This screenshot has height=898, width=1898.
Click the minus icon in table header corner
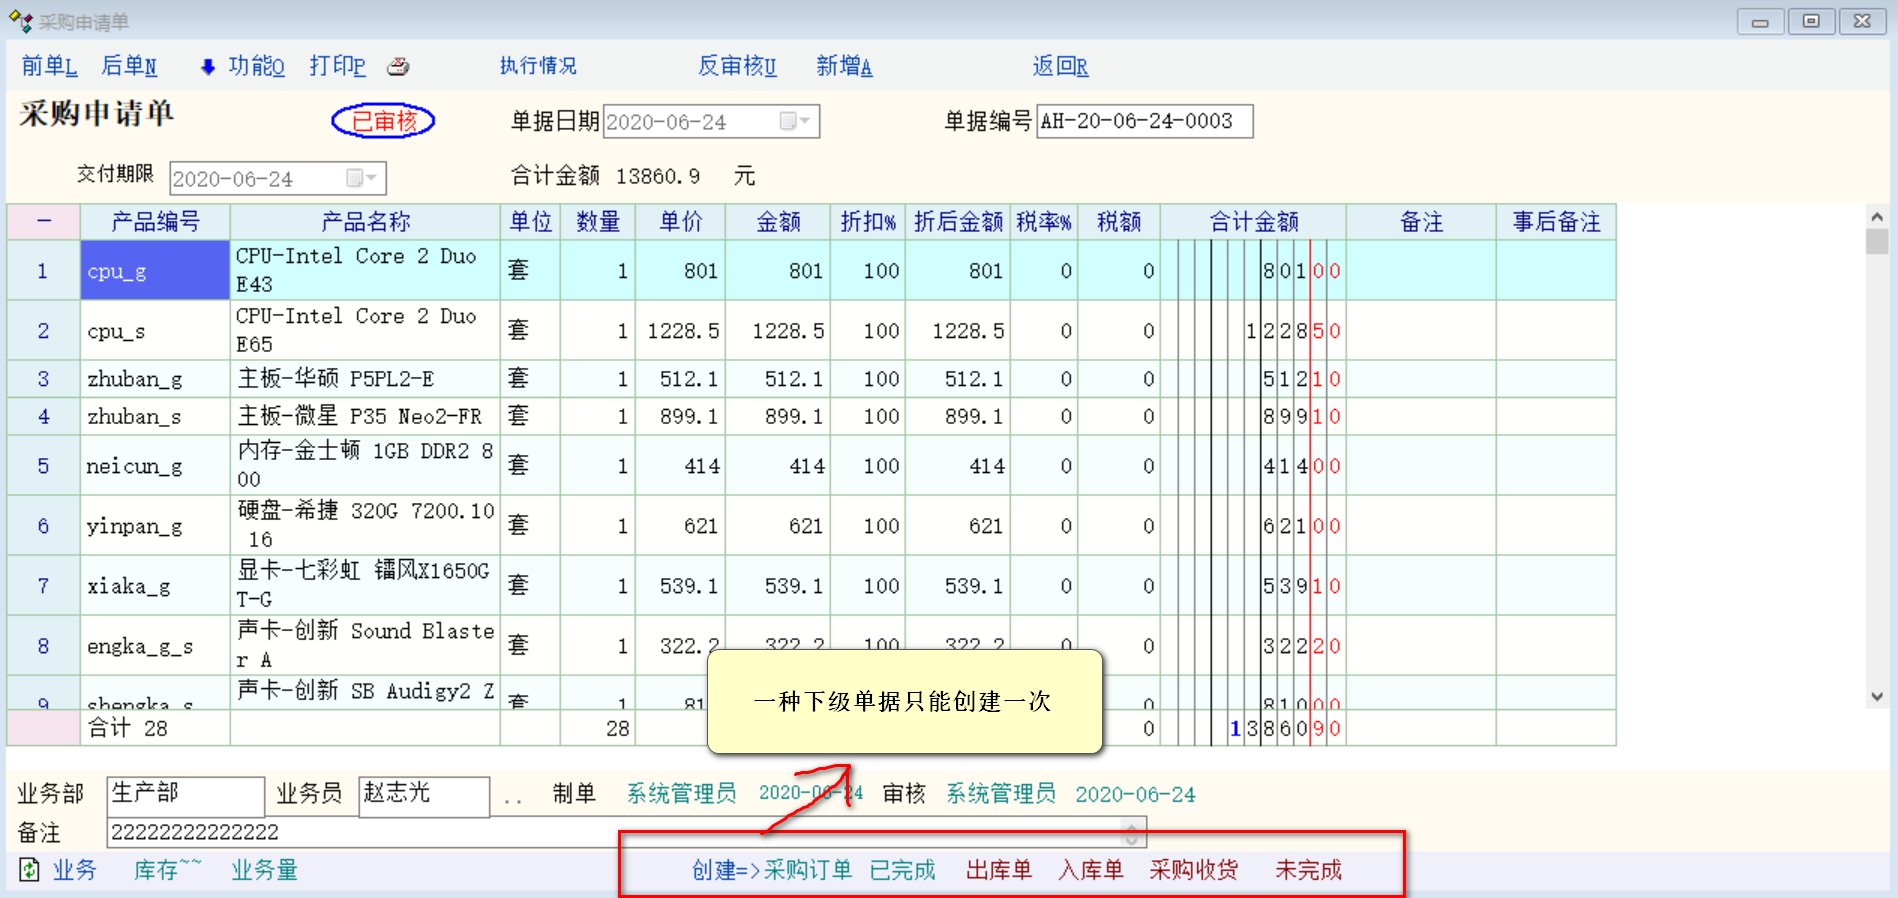44,221
